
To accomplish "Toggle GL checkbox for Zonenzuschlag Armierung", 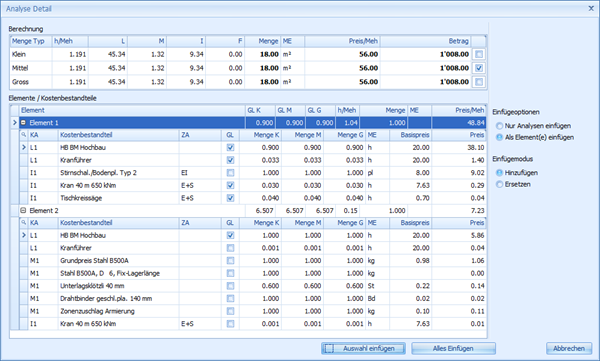I will pyautogui.click(x=230, y=311).
